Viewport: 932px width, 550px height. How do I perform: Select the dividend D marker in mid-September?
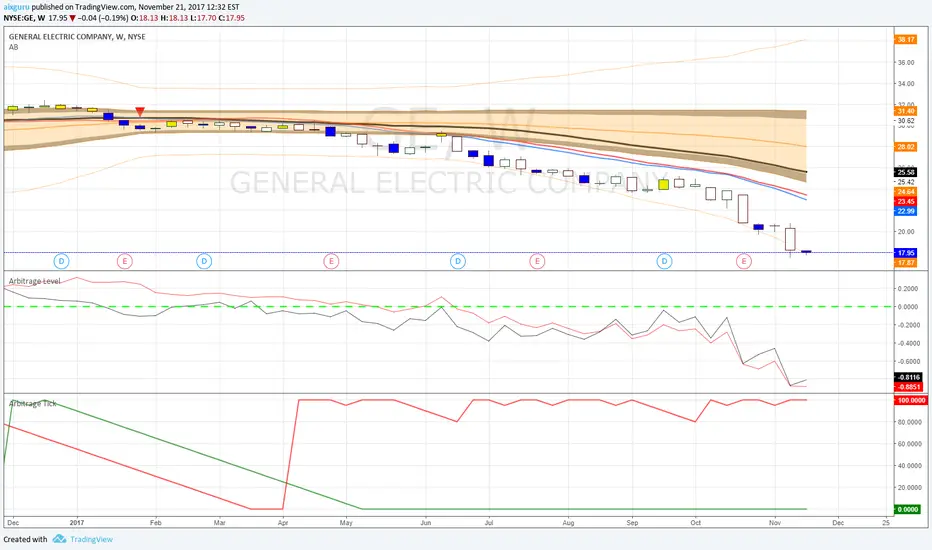(665, 261)
